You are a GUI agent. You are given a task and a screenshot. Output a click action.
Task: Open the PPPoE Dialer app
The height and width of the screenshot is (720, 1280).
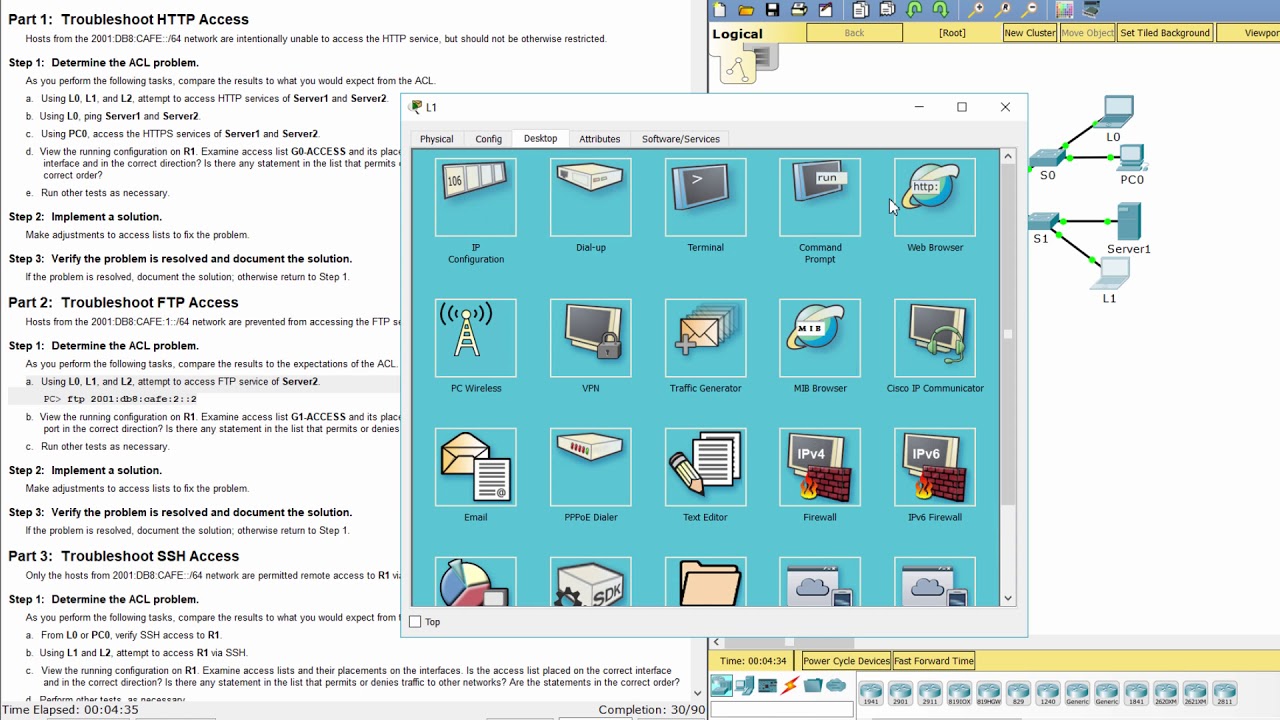(x=591, y=467)
